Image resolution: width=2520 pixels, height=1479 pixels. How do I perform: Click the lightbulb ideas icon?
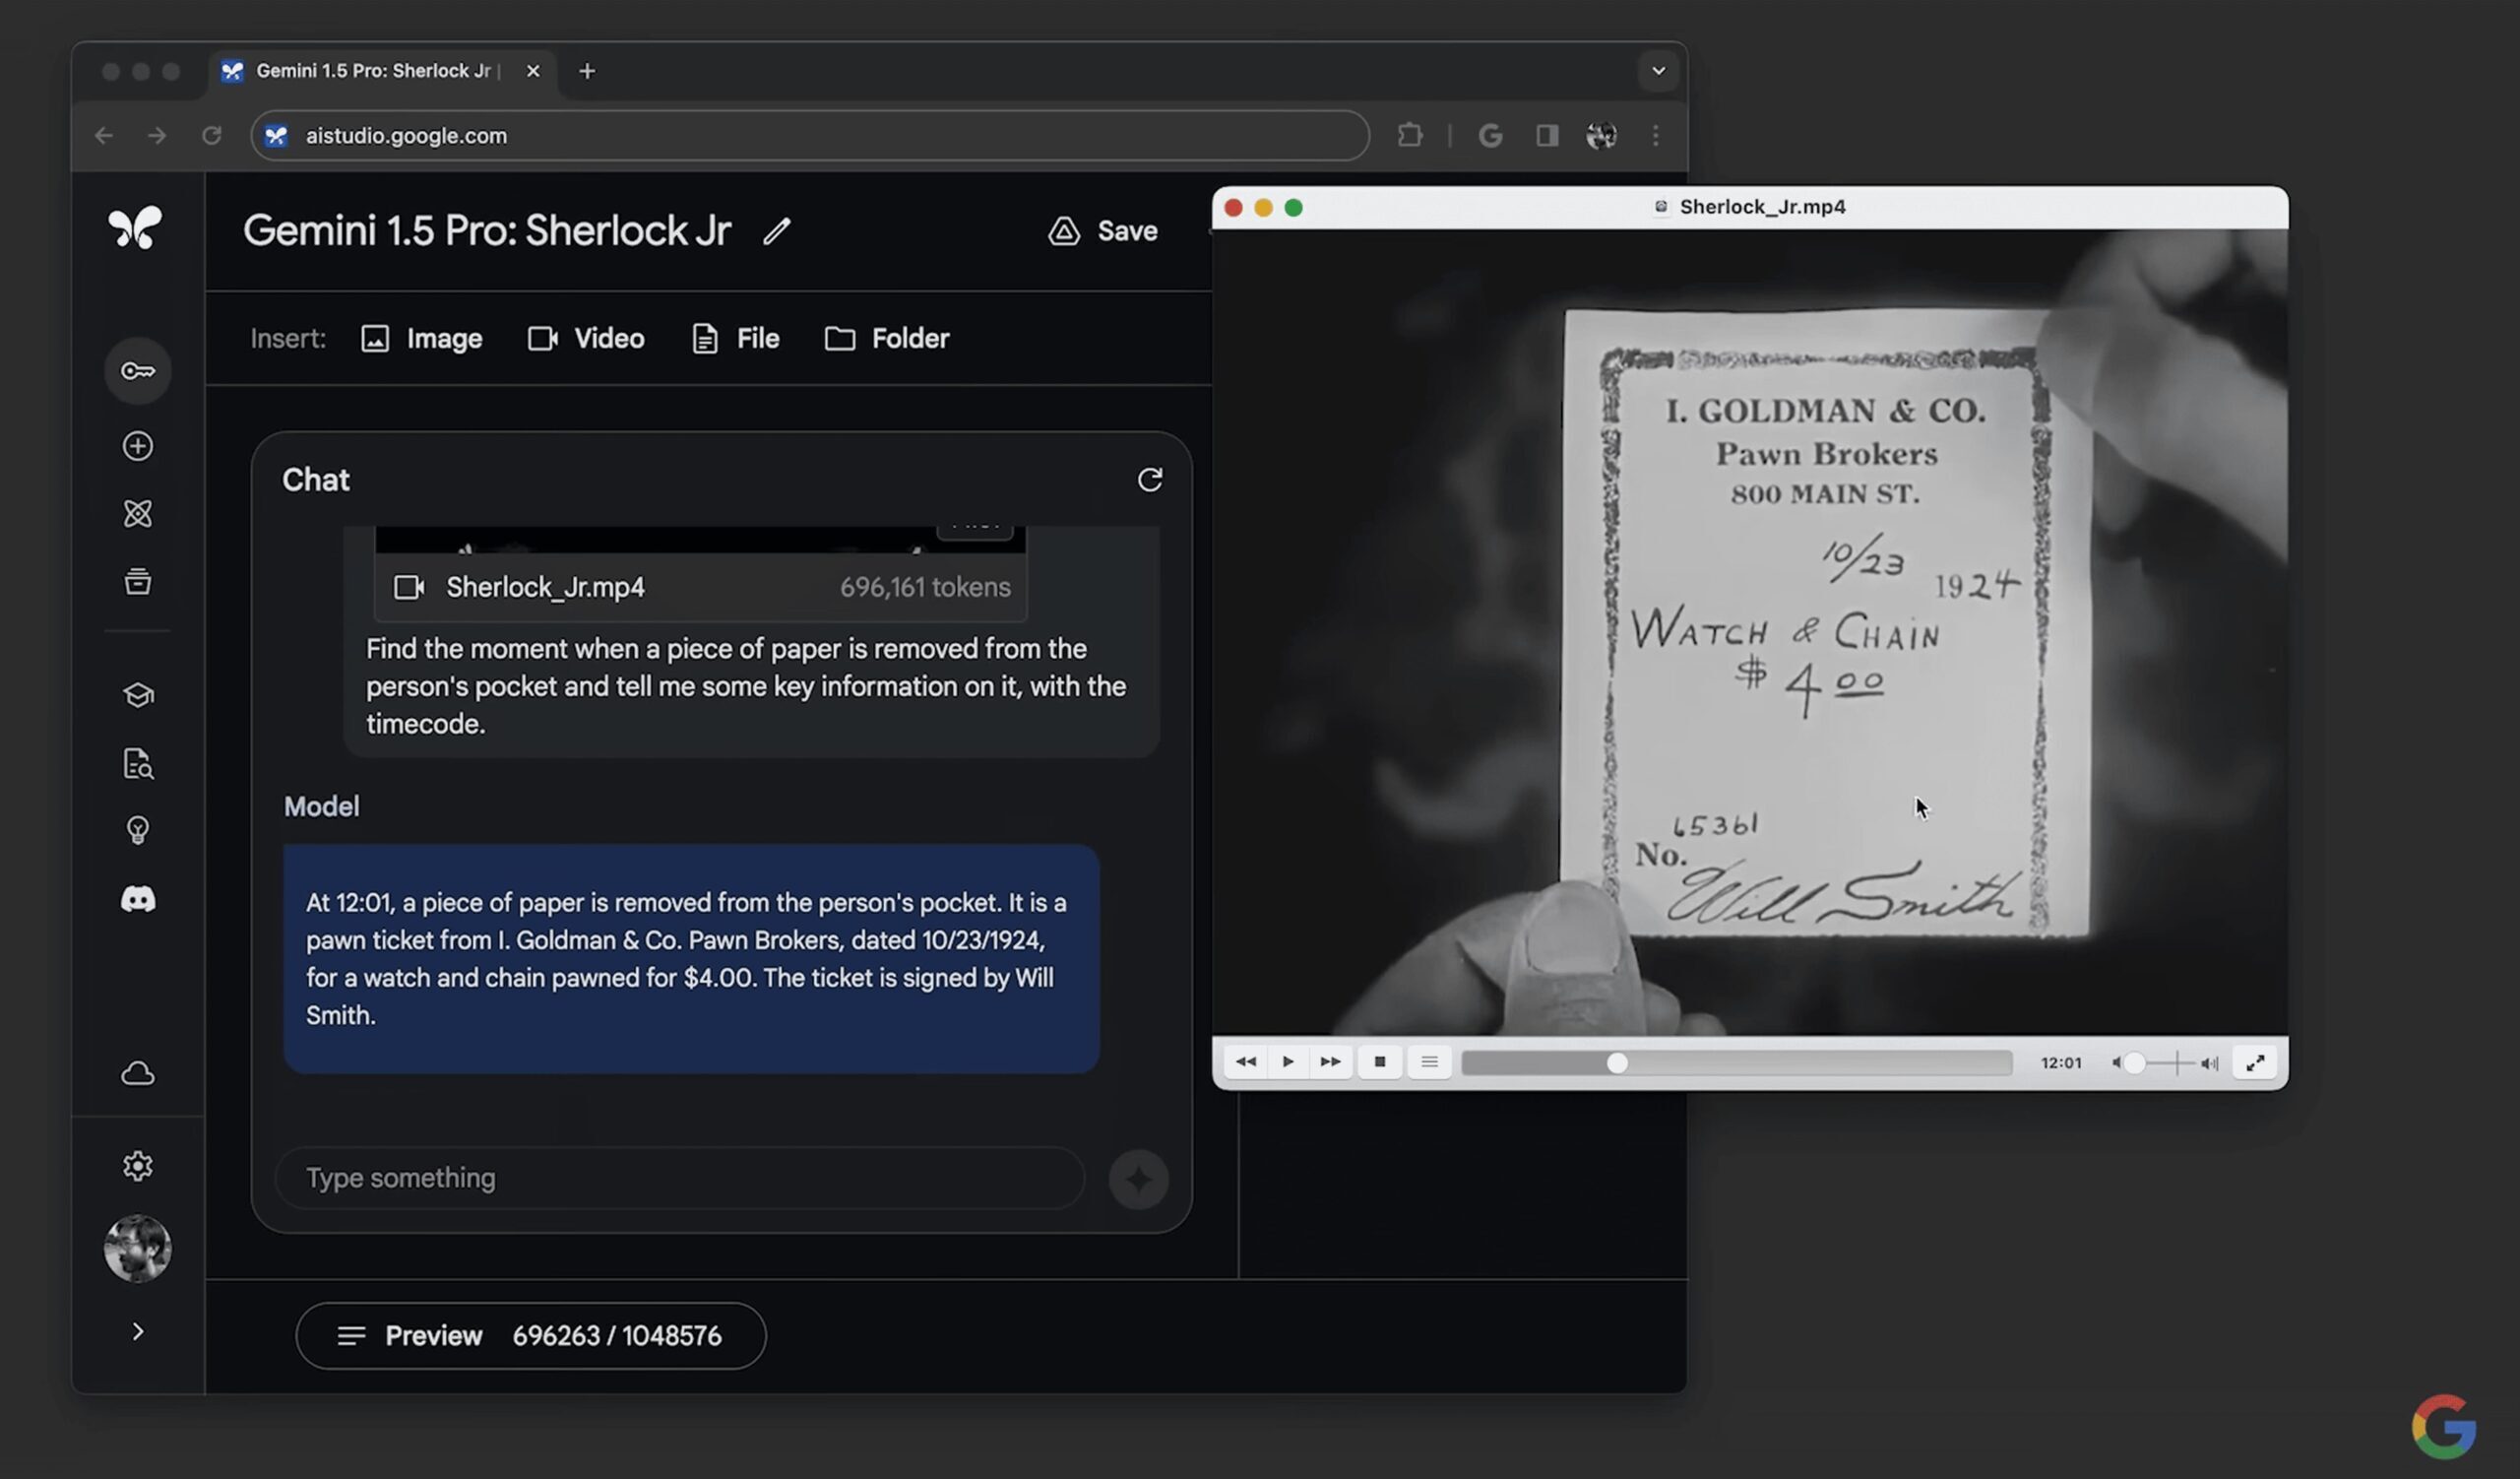coord(137,829)
